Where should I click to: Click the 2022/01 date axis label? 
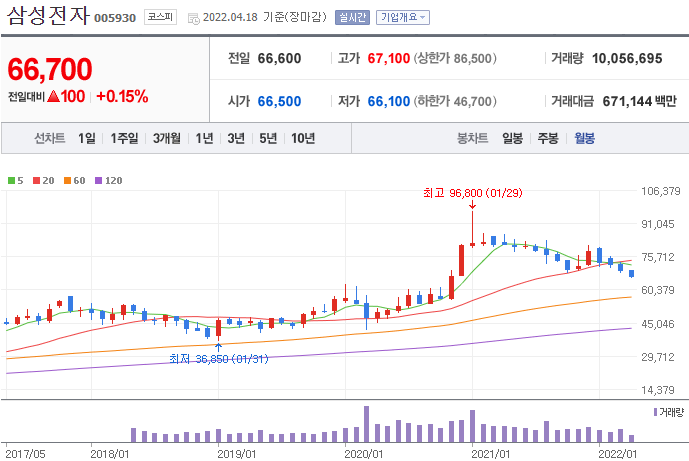[x=617, y=454]
